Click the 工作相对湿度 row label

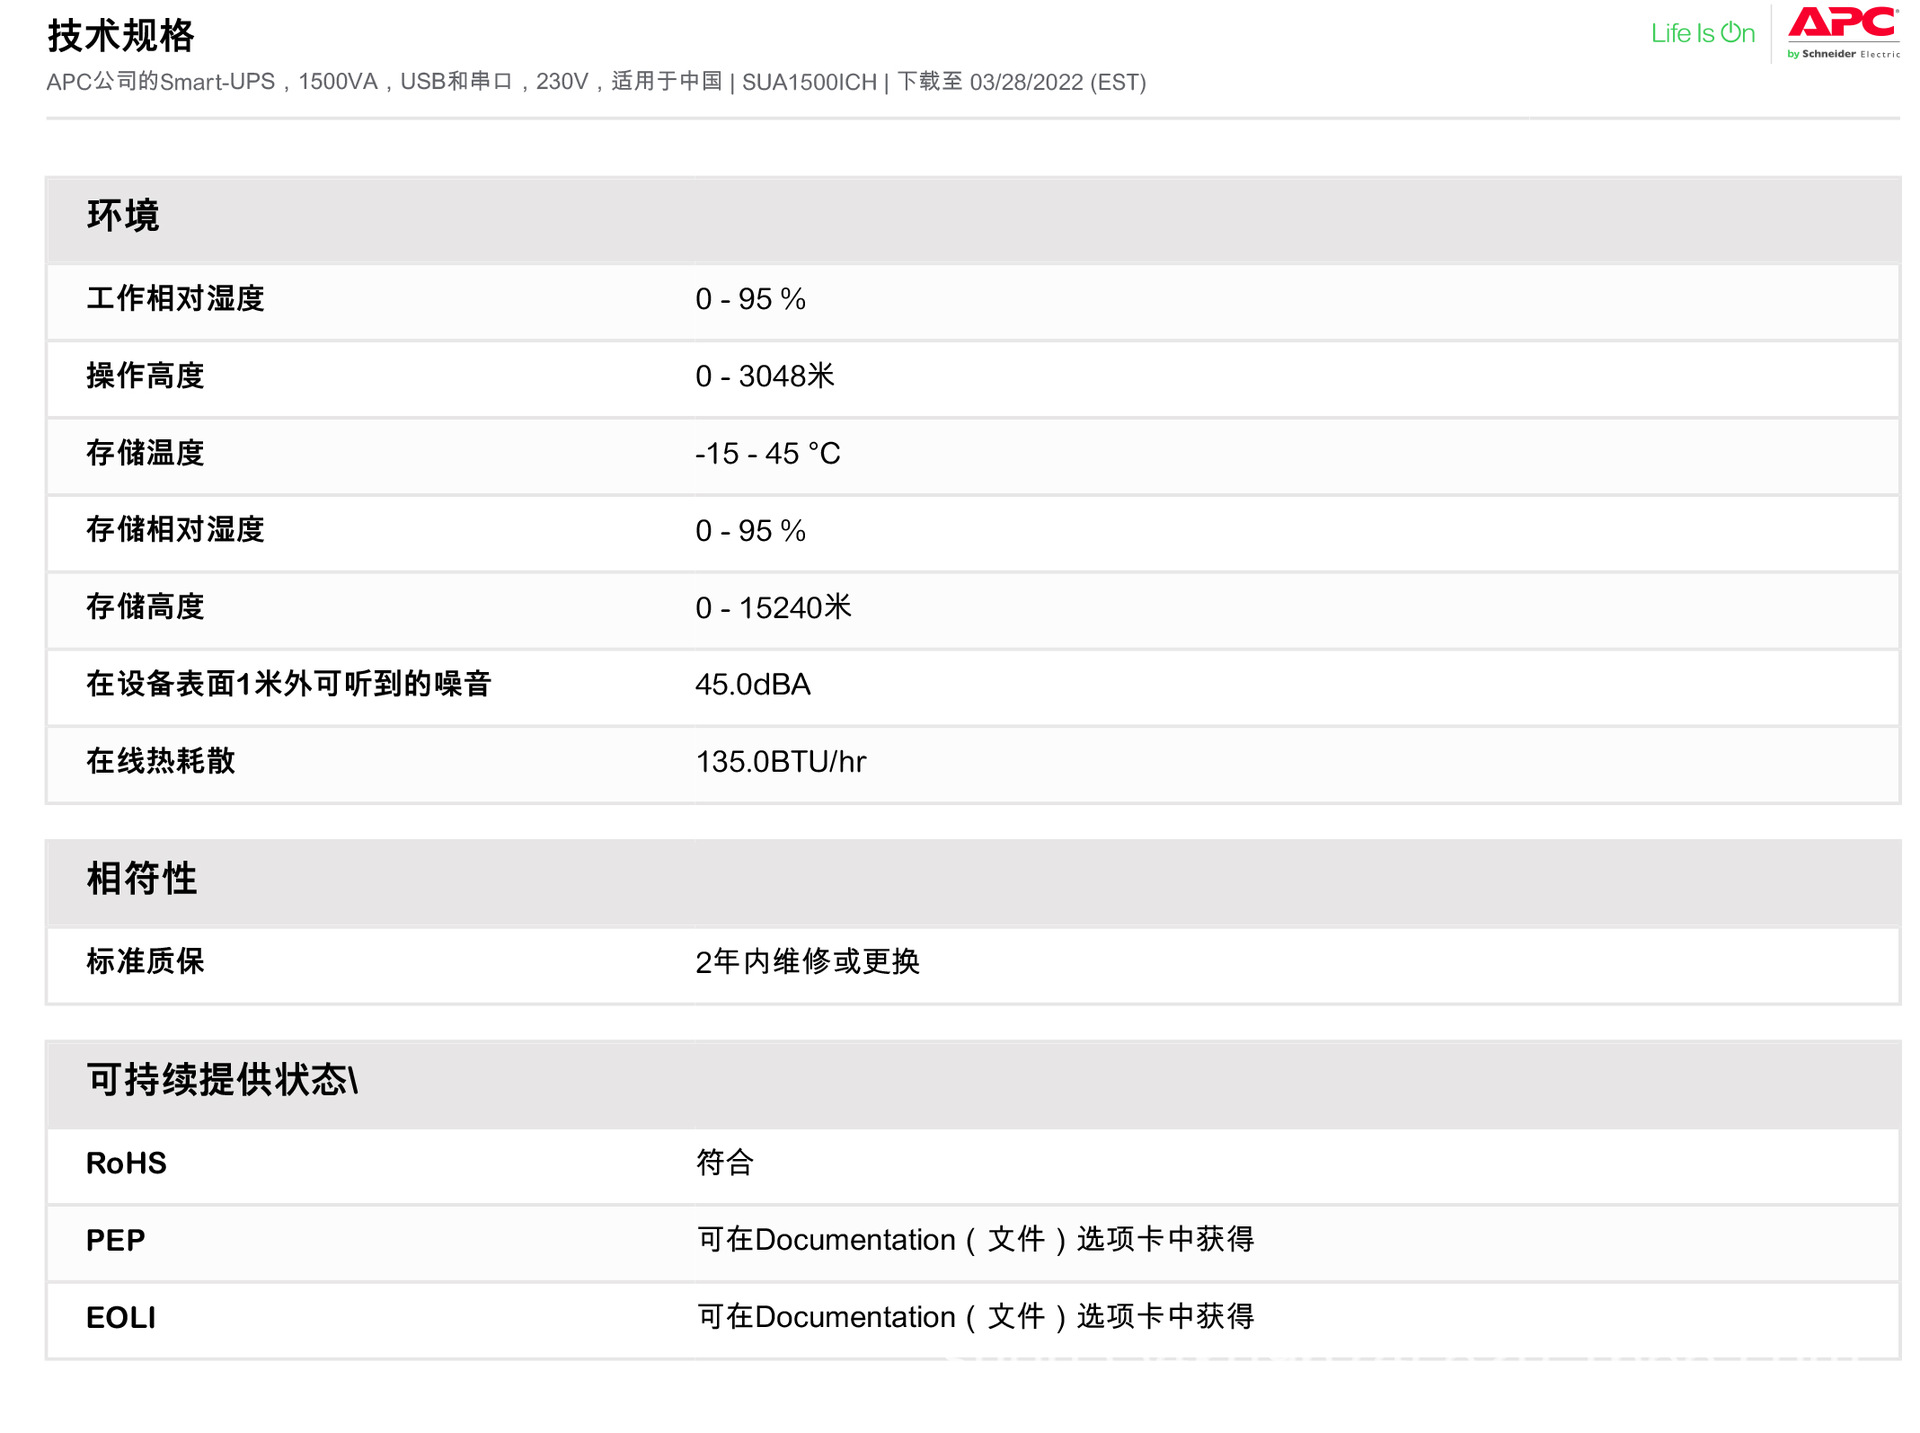click(x=175, y=299)
